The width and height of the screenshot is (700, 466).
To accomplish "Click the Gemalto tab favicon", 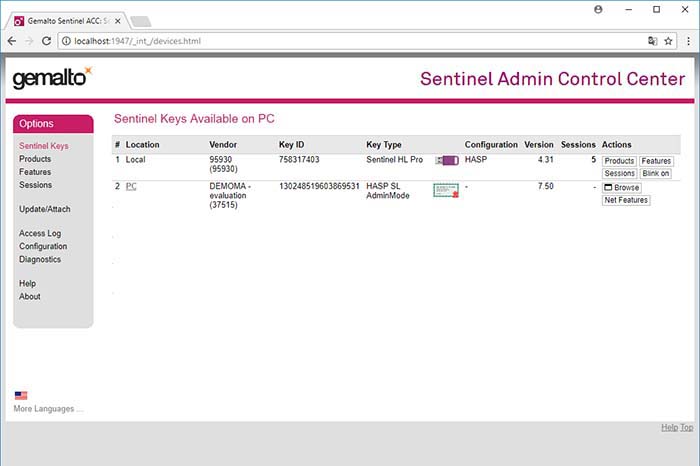I will [x=19, y=21].
